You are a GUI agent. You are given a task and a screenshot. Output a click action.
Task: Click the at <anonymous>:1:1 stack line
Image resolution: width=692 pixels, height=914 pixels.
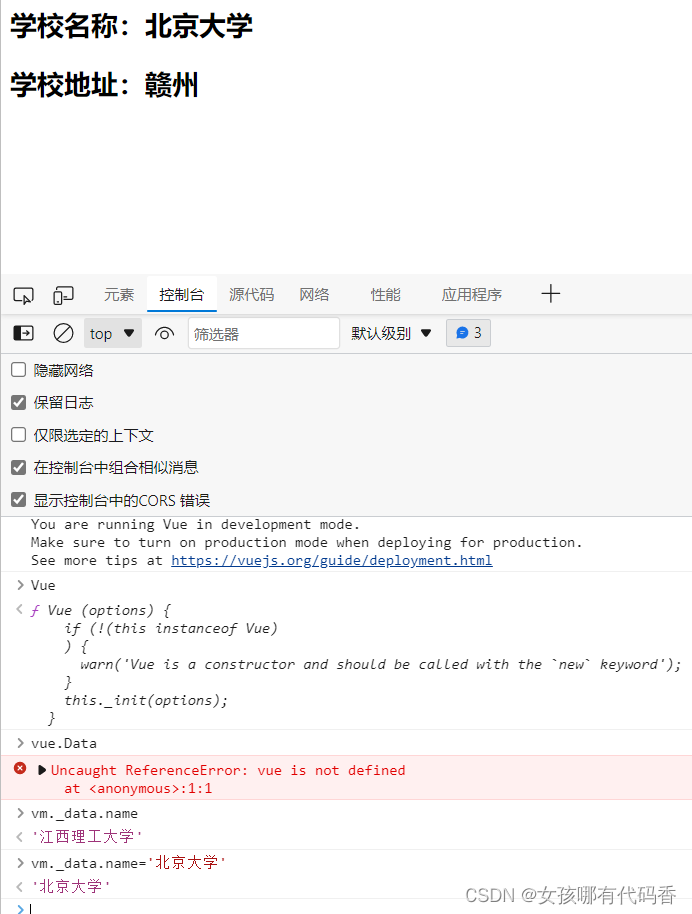point(138,789)
